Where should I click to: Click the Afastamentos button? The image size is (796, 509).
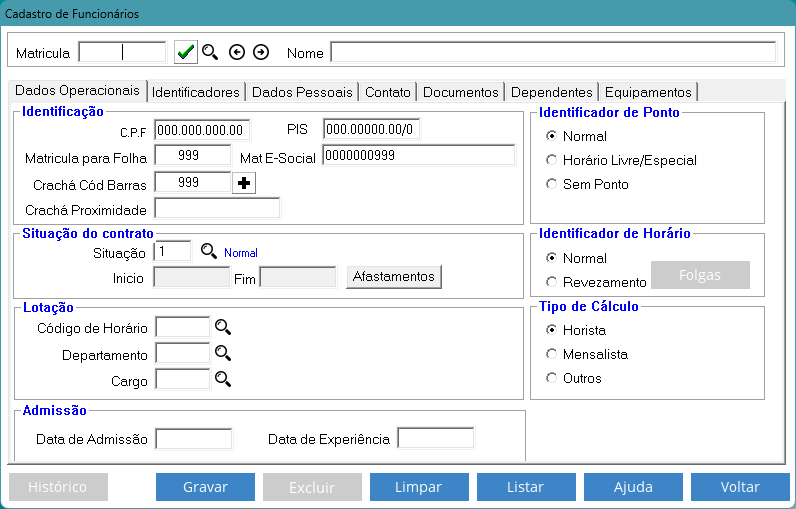[394, 276]
